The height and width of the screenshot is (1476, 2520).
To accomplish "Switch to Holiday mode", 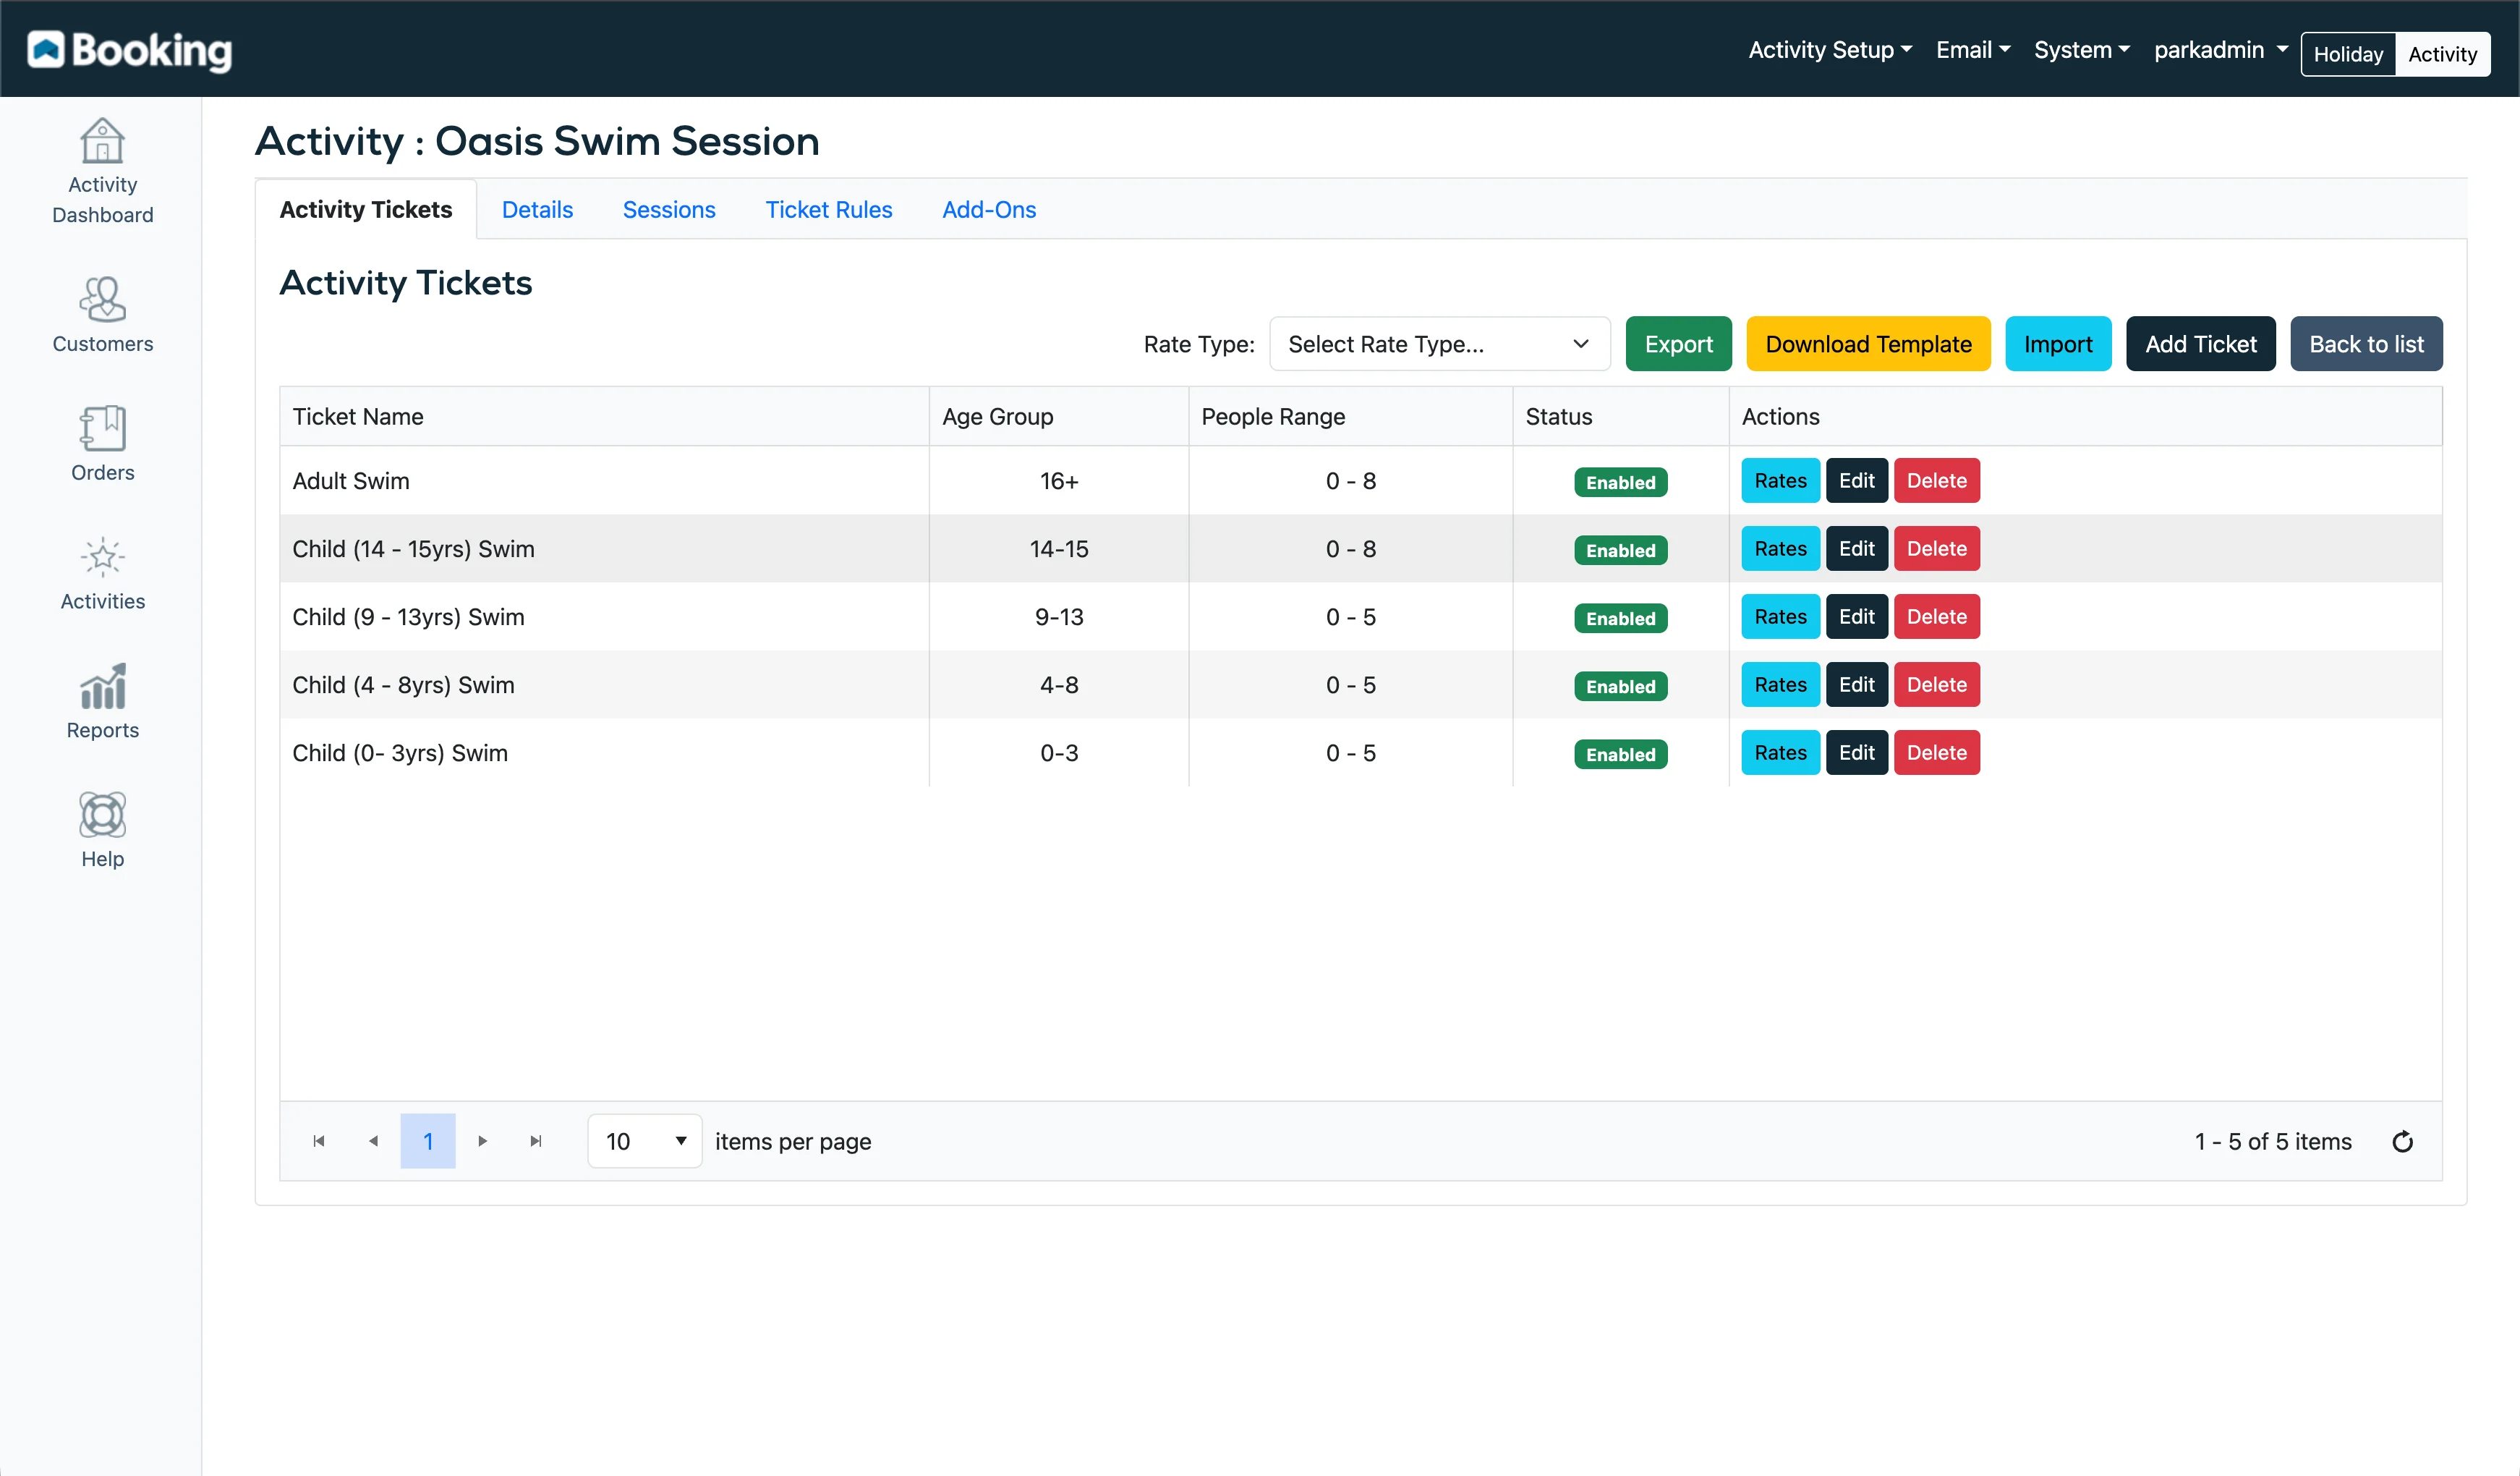I will pos(2348,54).
